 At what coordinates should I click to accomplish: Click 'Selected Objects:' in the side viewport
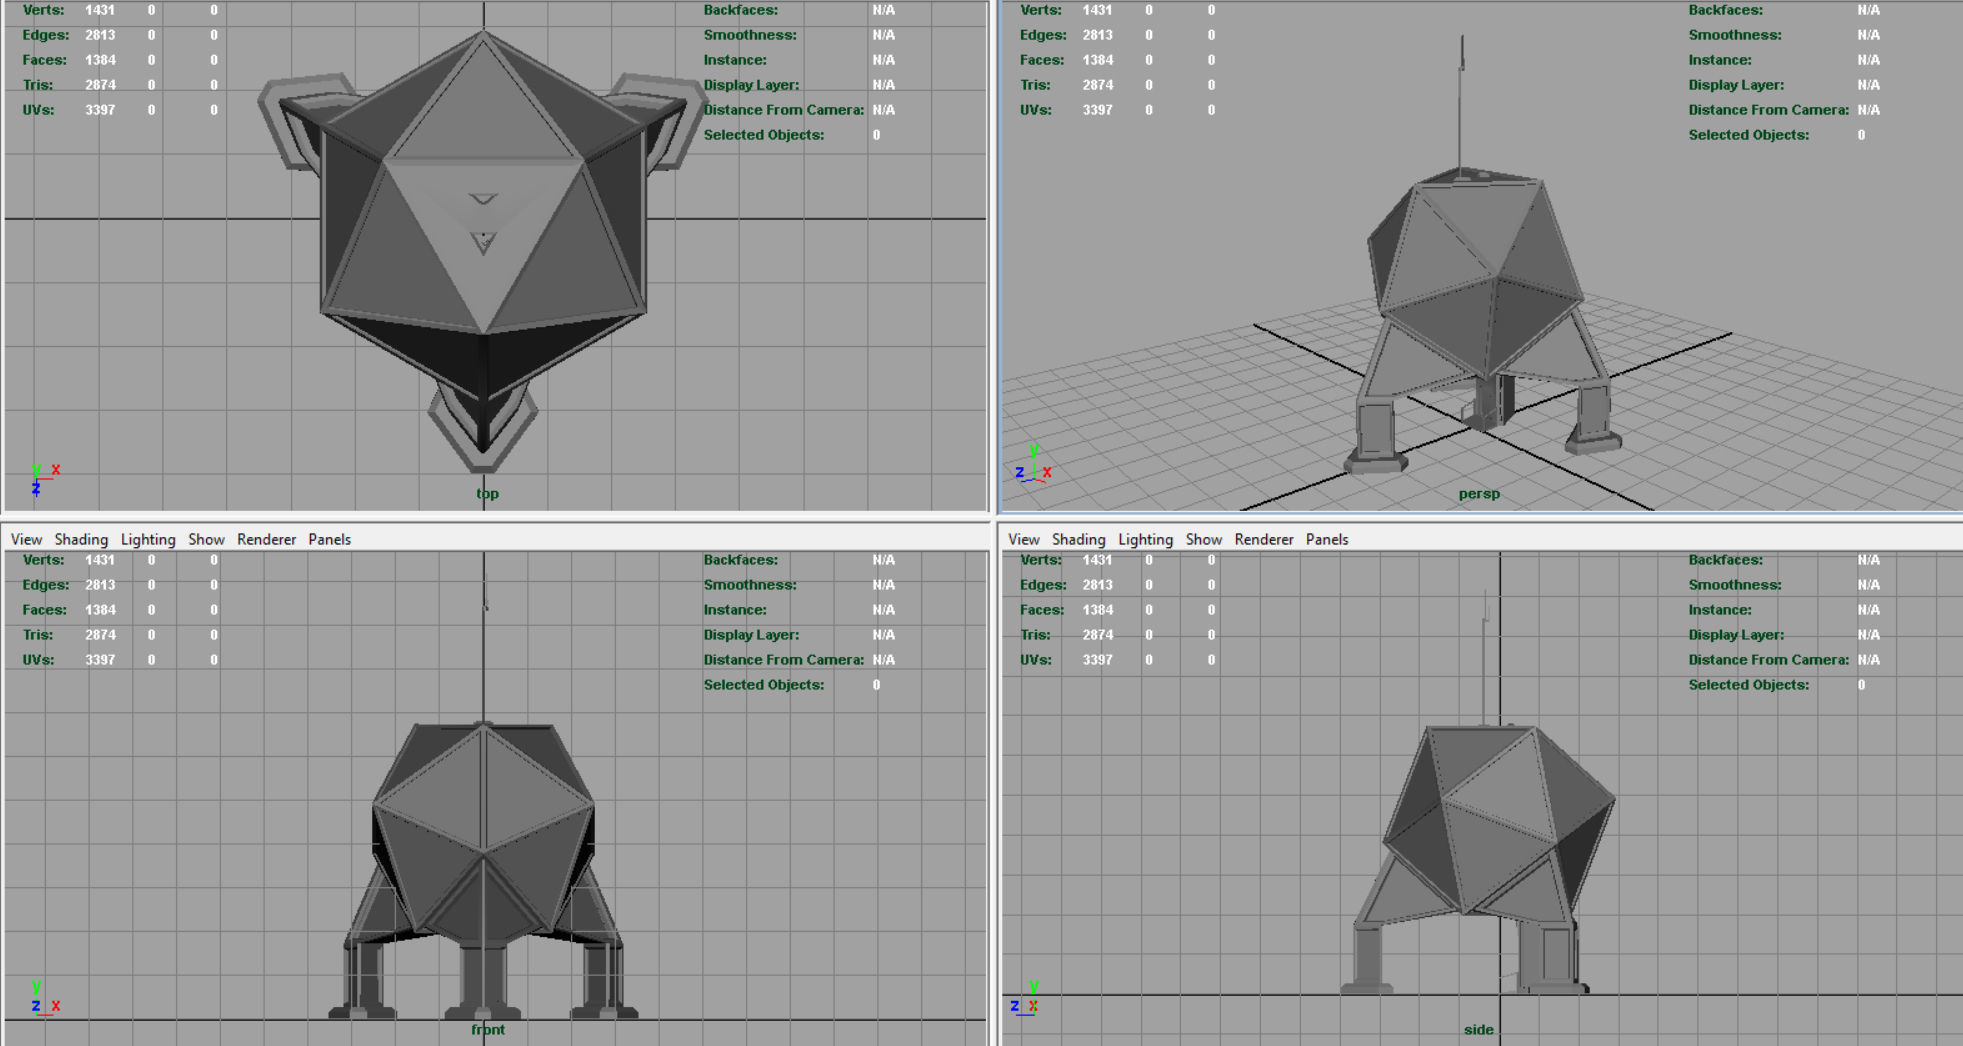[1749, 685]
